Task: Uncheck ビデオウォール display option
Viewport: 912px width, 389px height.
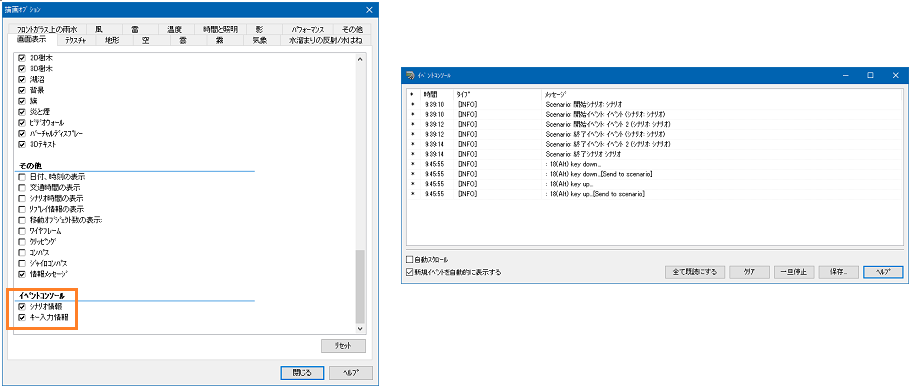Action: [22, 123]
